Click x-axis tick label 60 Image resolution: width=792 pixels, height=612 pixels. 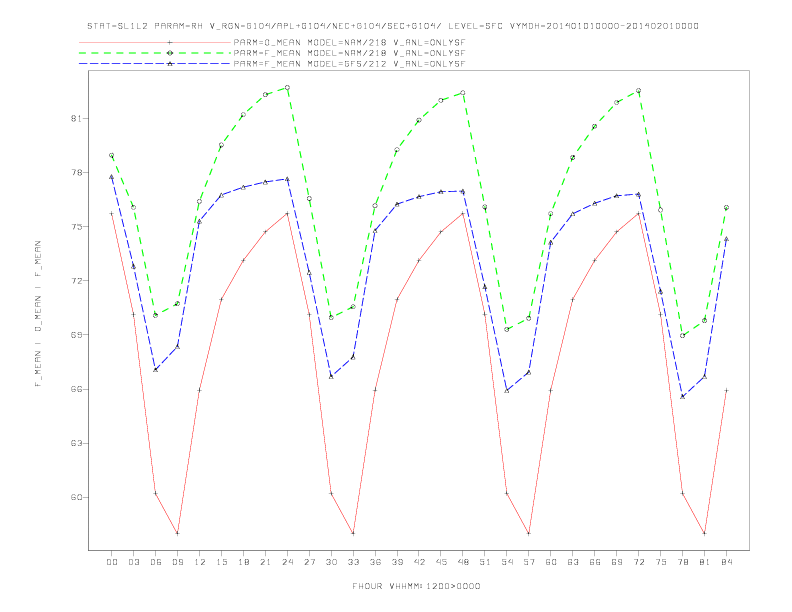(551, 562)
